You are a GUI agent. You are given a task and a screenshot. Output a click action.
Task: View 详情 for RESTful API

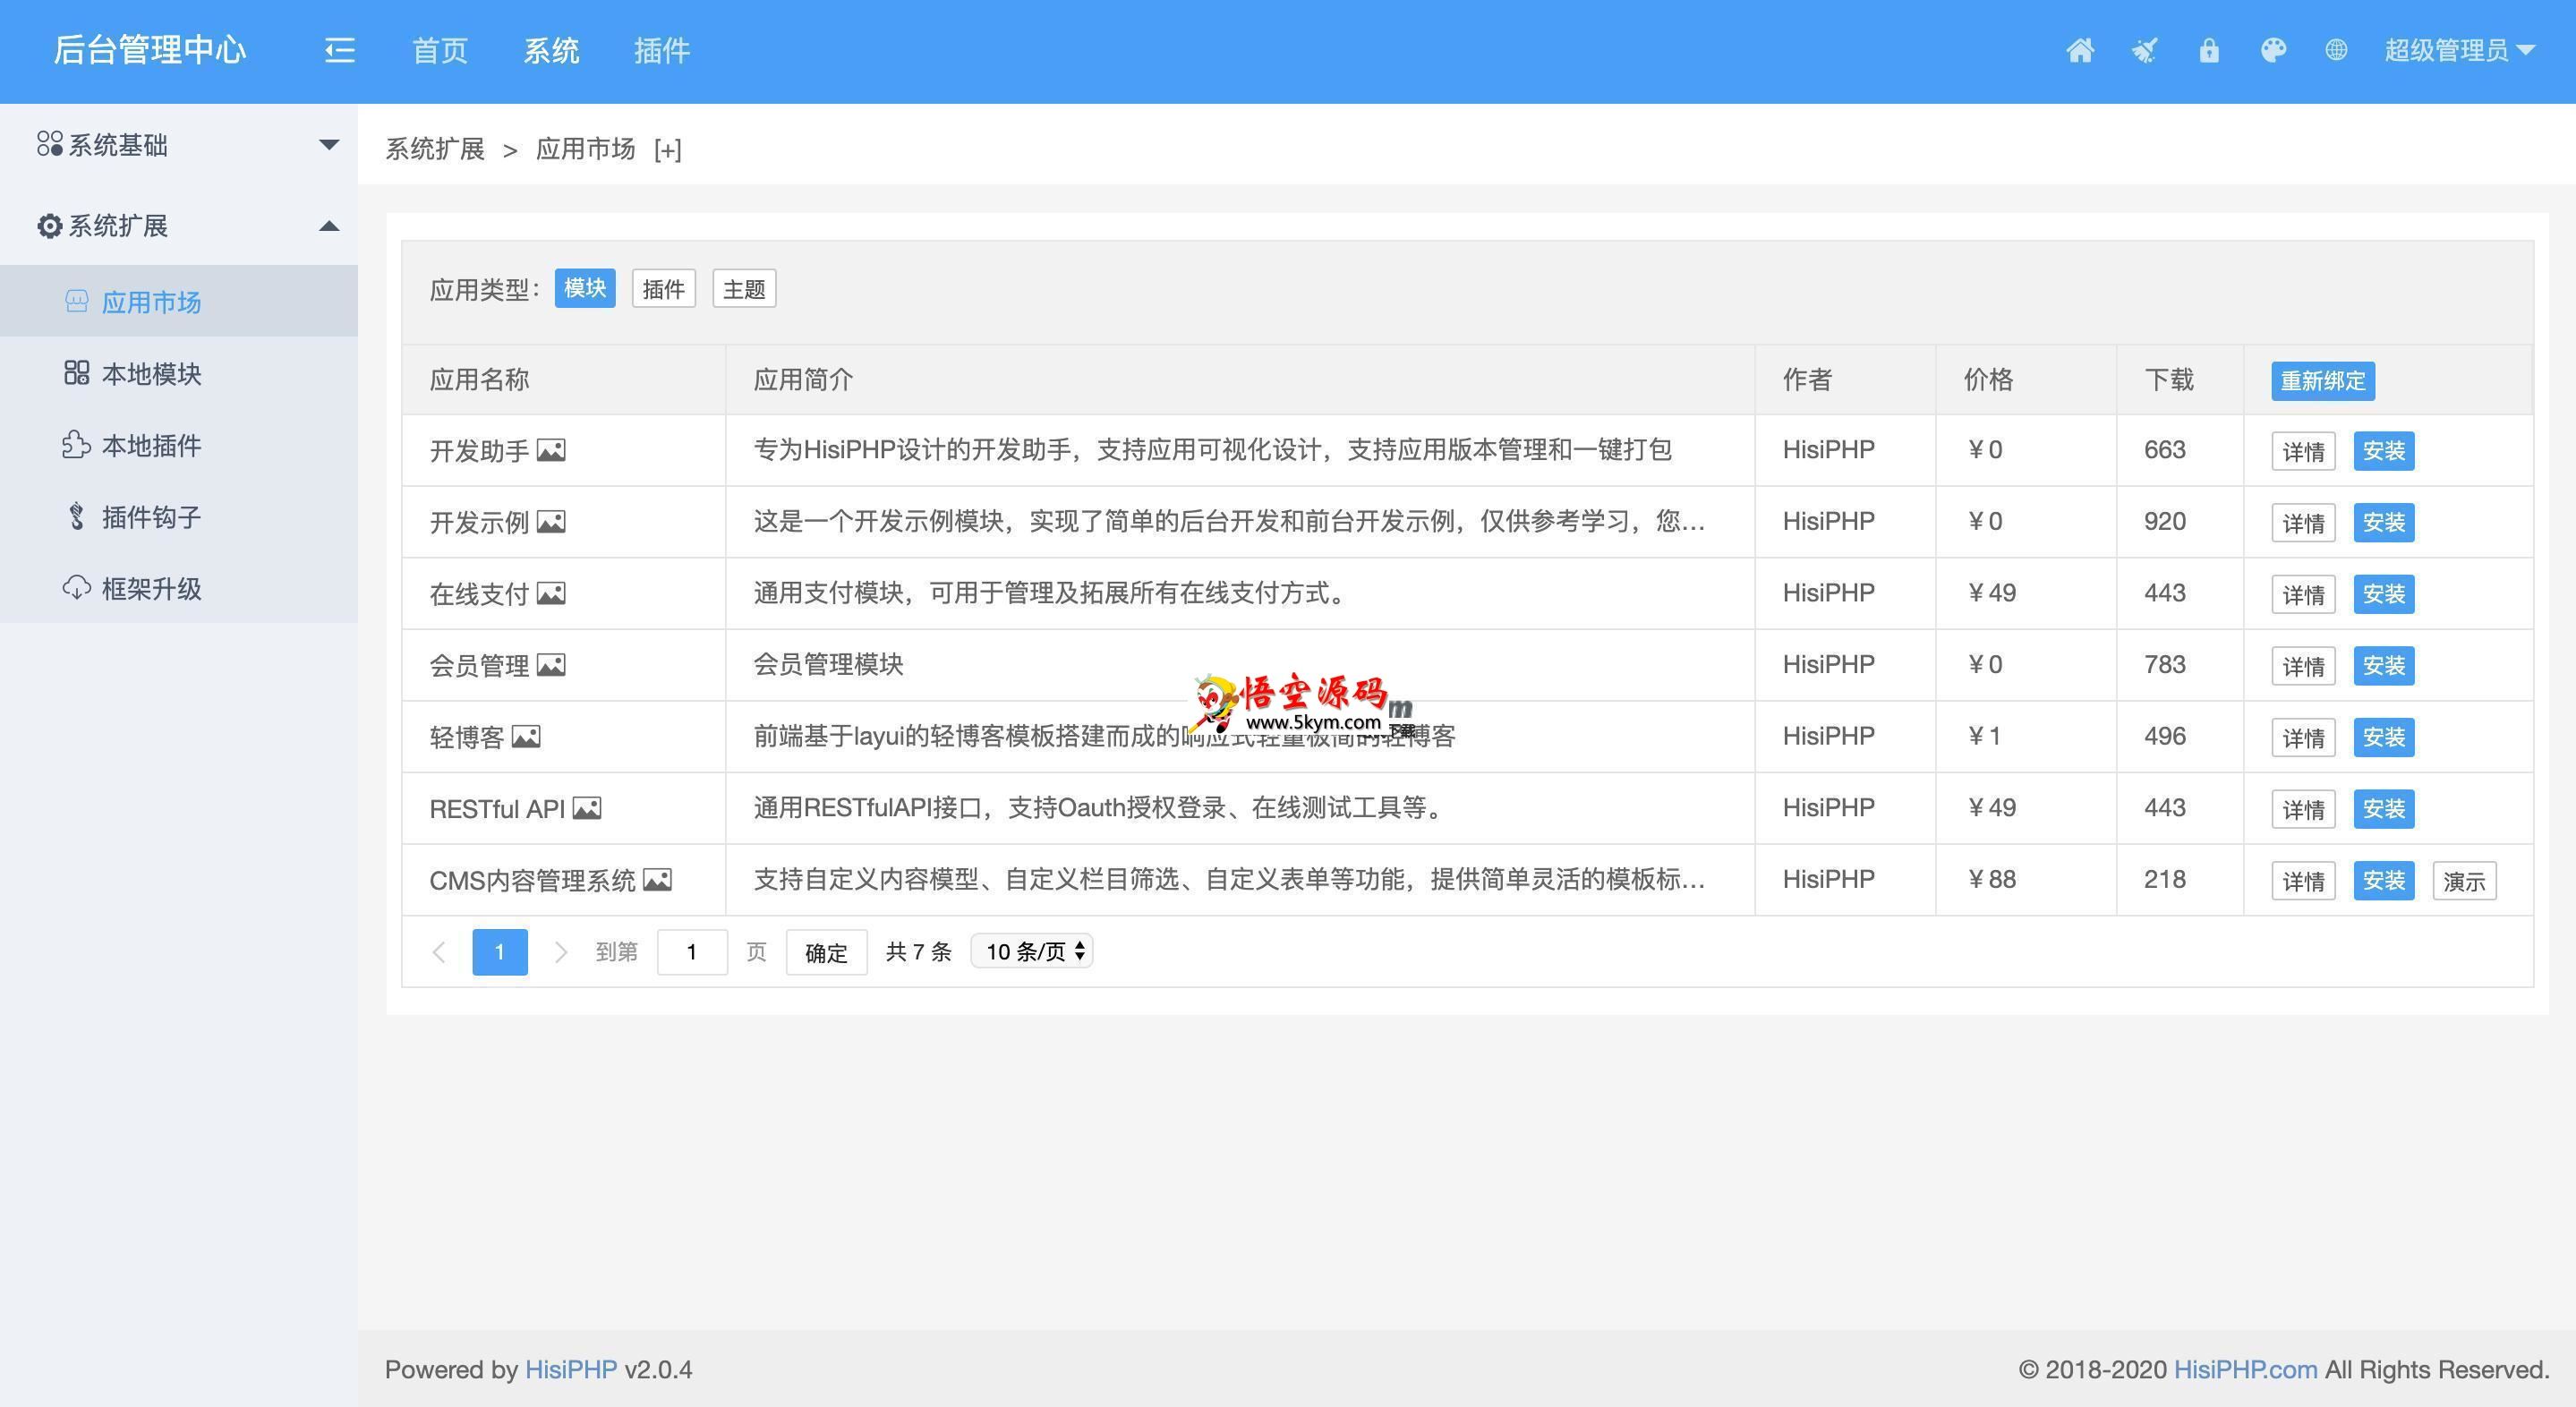[2303, 809]
